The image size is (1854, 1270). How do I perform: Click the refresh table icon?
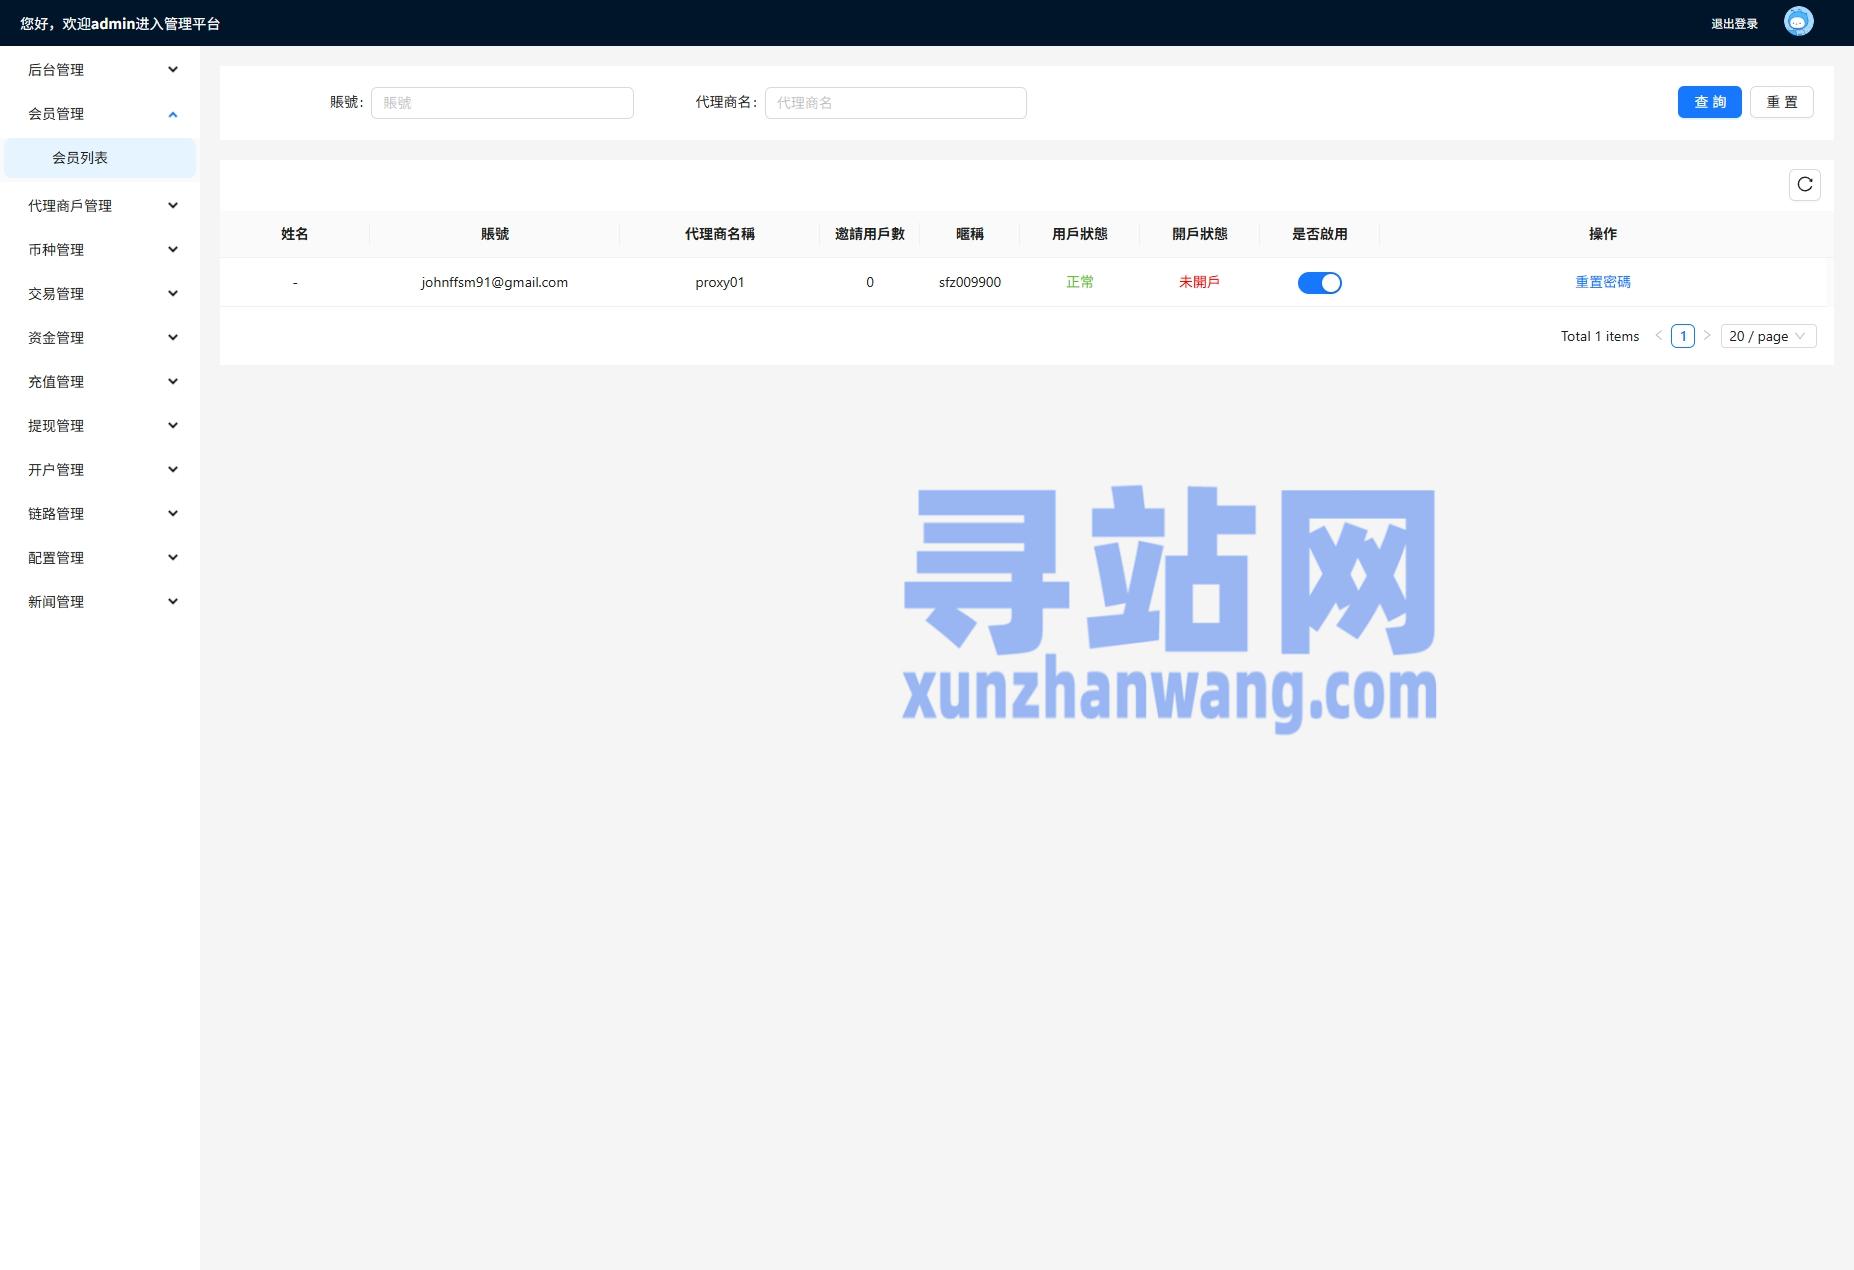1804,185
